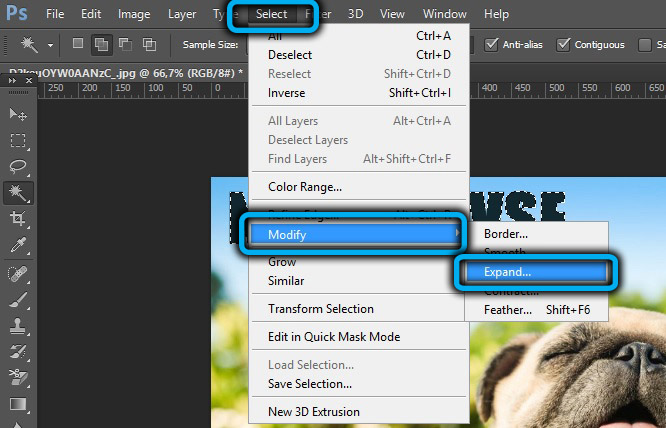Click Magic Wand icon in options bar
666x428 pixels.
pos(29,45)
